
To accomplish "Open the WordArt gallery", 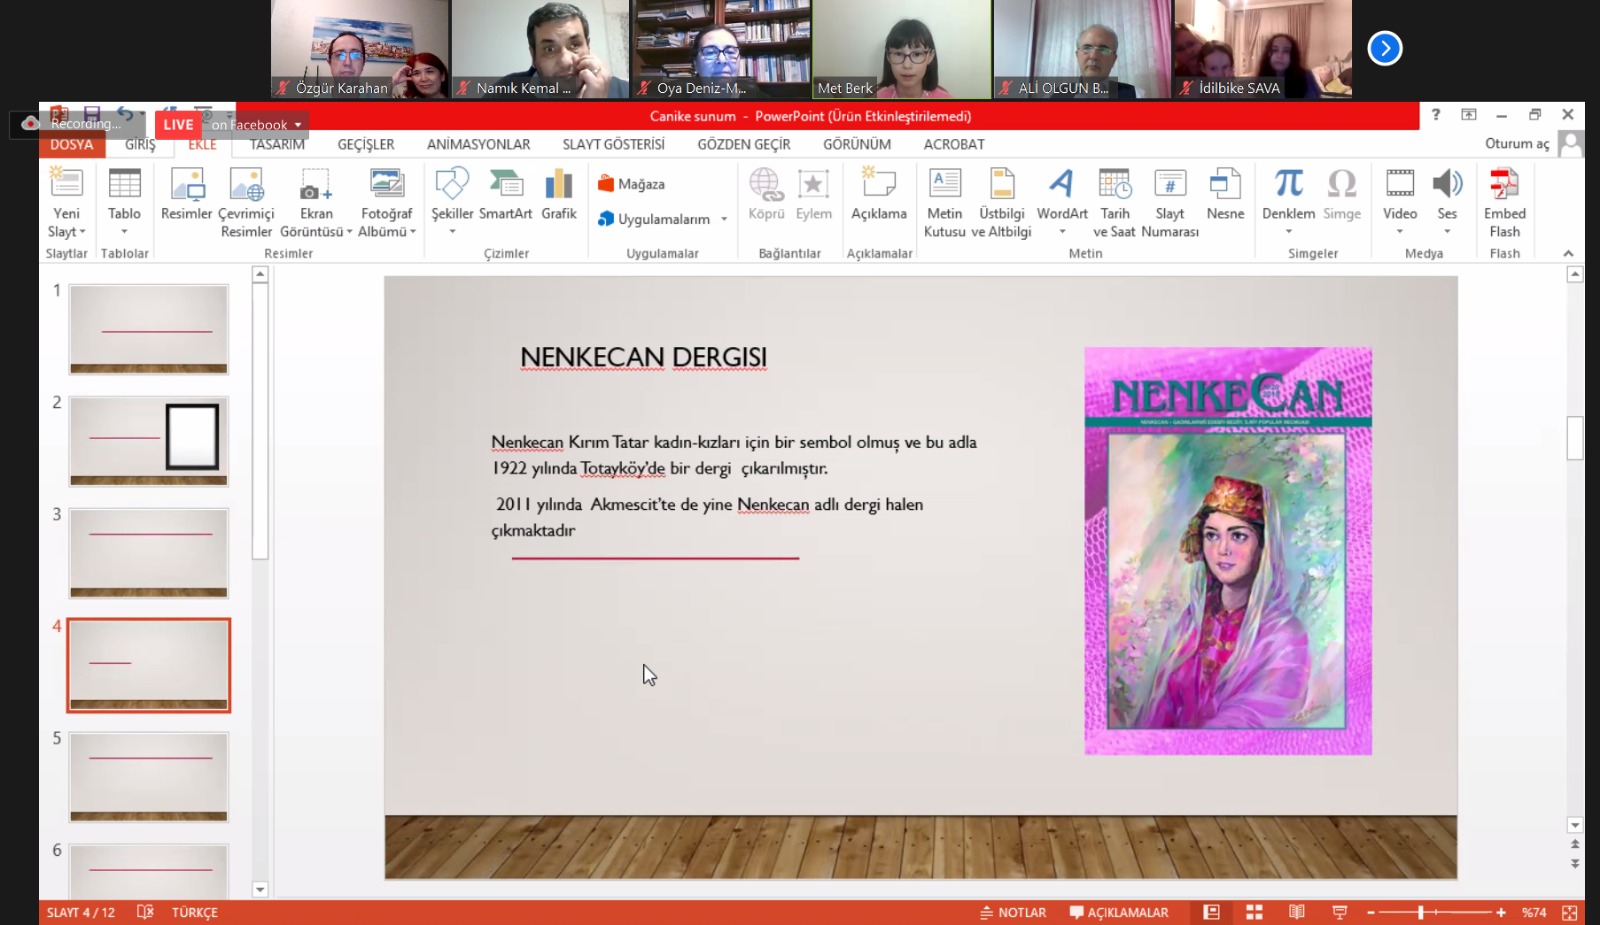I will click(1062, 201).
